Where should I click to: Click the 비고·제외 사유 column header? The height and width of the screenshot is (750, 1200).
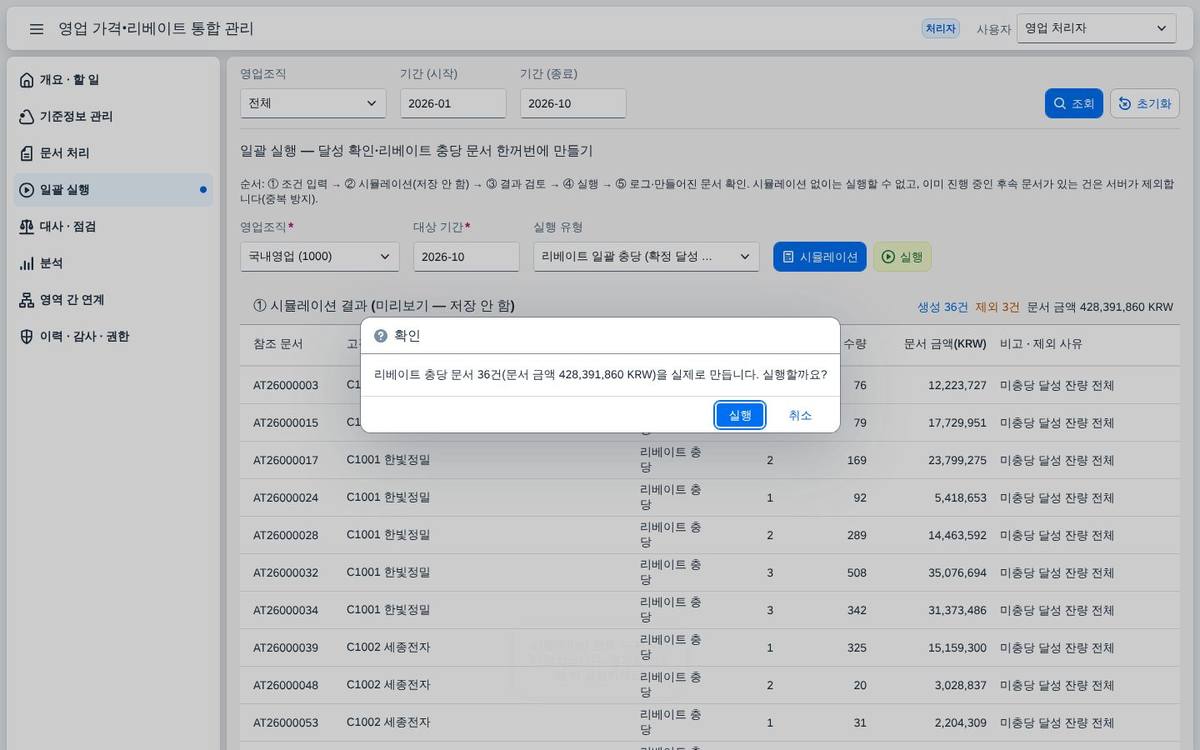pyautogui.click(x=1041, y=344)
